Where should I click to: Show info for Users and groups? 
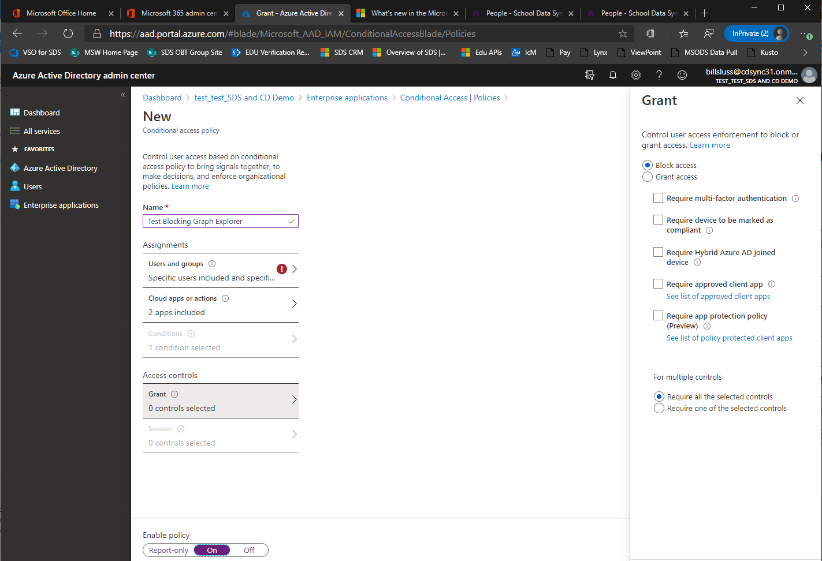point(212,264)
